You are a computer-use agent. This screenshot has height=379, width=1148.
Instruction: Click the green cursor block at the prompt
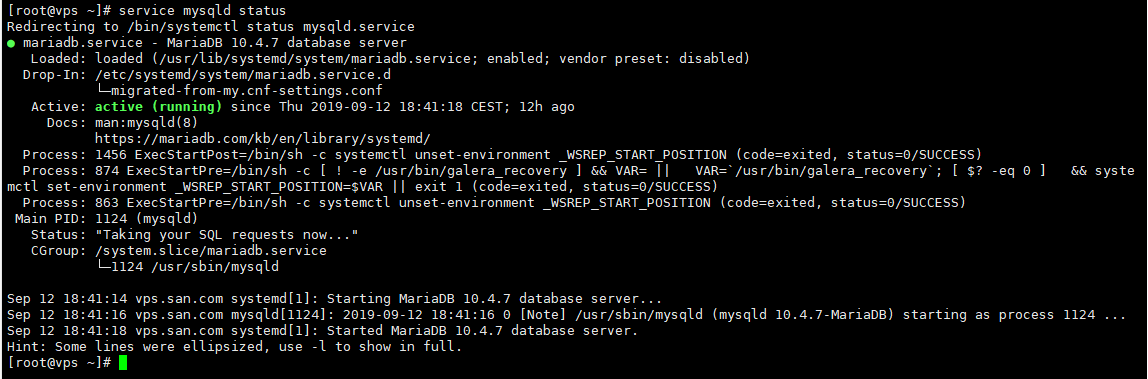click(123, 363)
